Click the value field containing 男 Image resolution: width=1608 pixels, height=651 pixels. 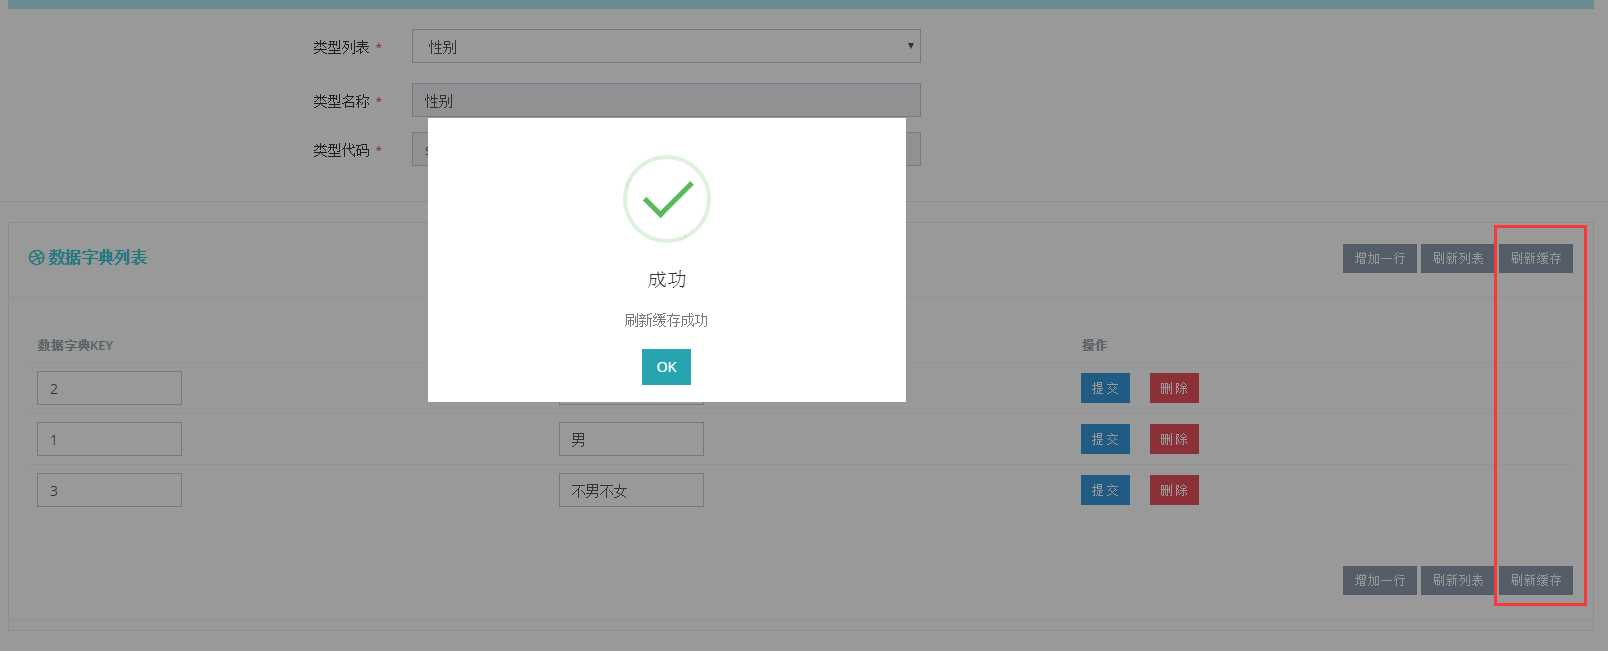[x=631, y=439]
